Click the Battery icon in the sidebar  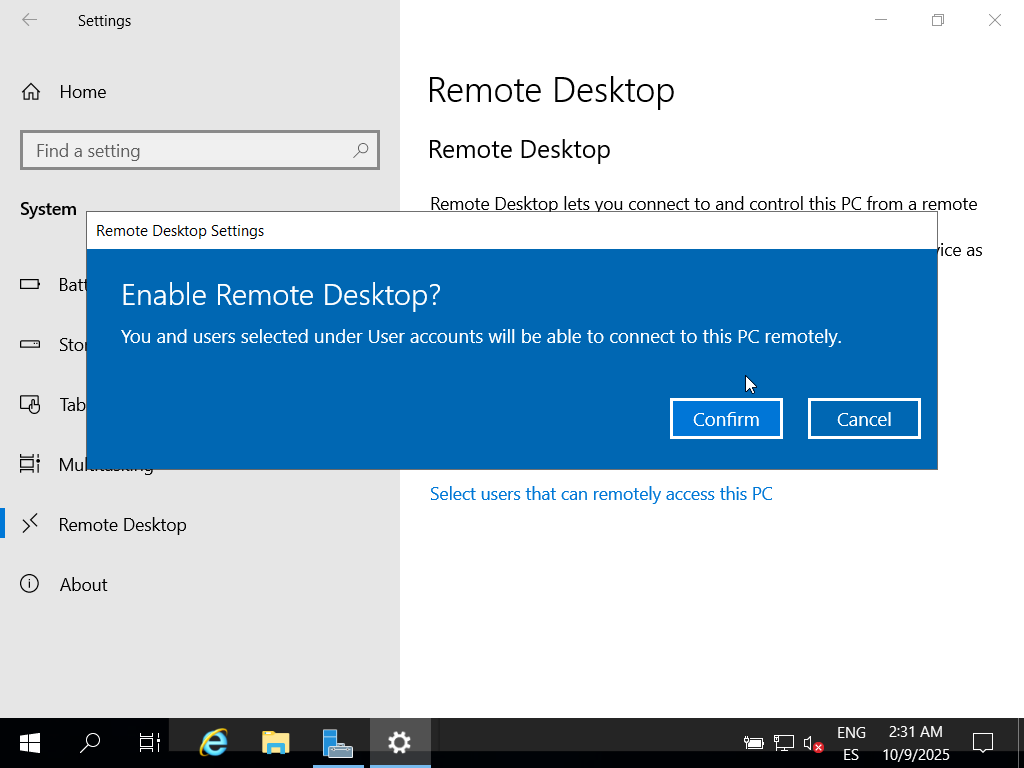30,285
